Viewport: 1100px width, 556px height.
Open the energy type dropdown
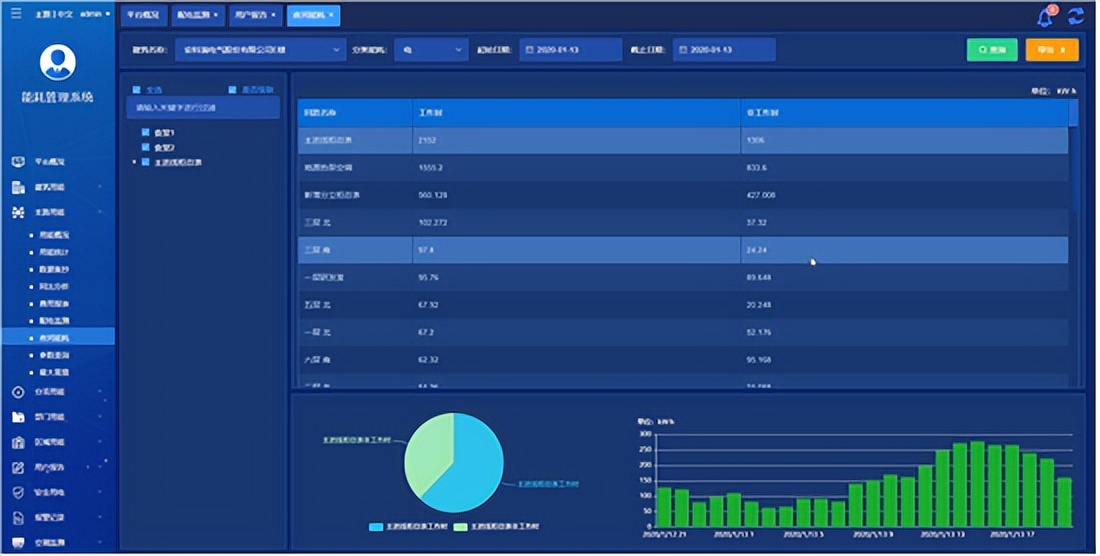pos(430,50)
